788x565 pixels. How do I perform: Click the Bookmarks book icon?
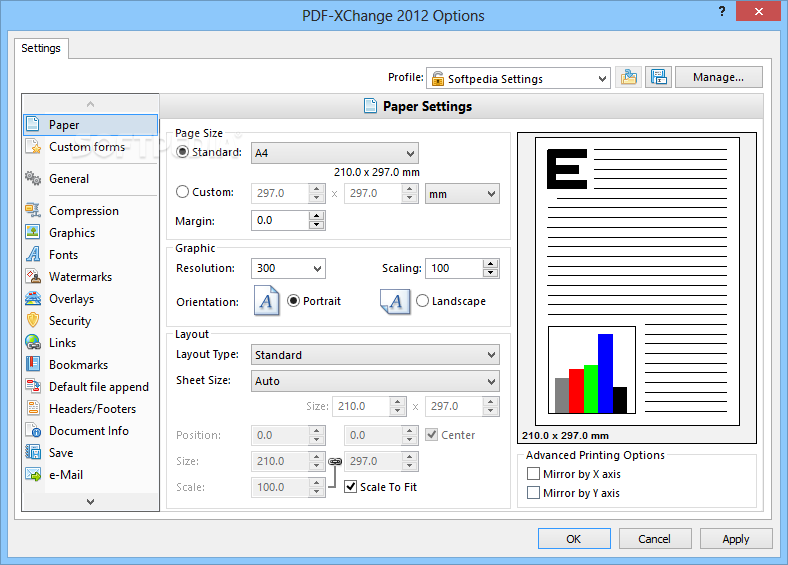(x=33, y=364)
